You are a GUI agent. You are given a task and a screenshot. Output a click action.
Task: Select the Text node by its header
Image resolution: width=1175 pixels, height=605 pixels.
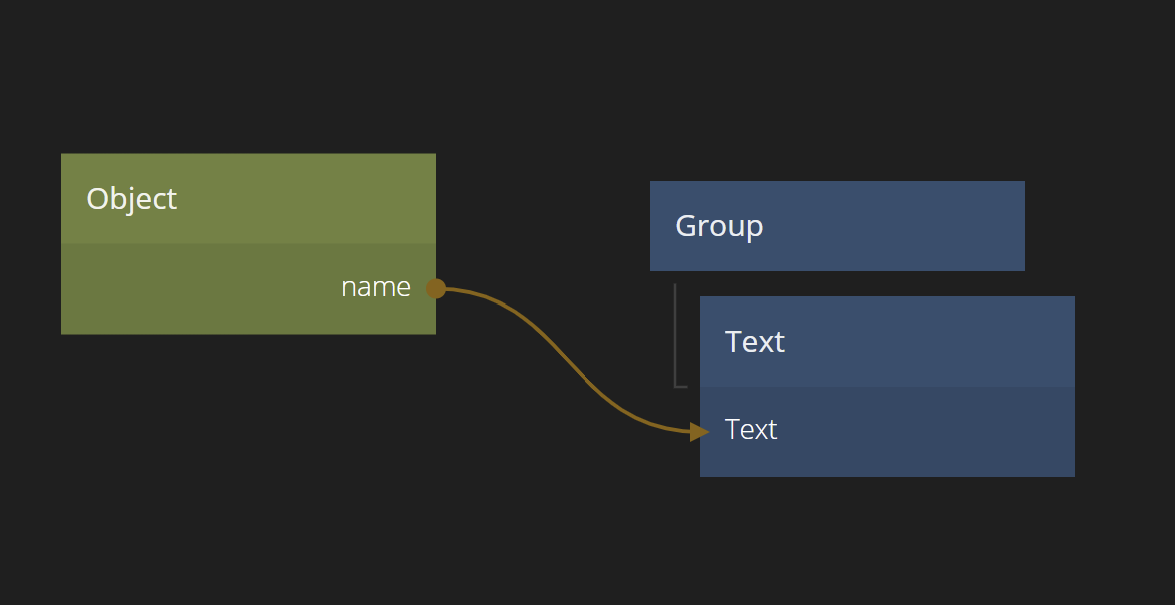pos(887,342)
